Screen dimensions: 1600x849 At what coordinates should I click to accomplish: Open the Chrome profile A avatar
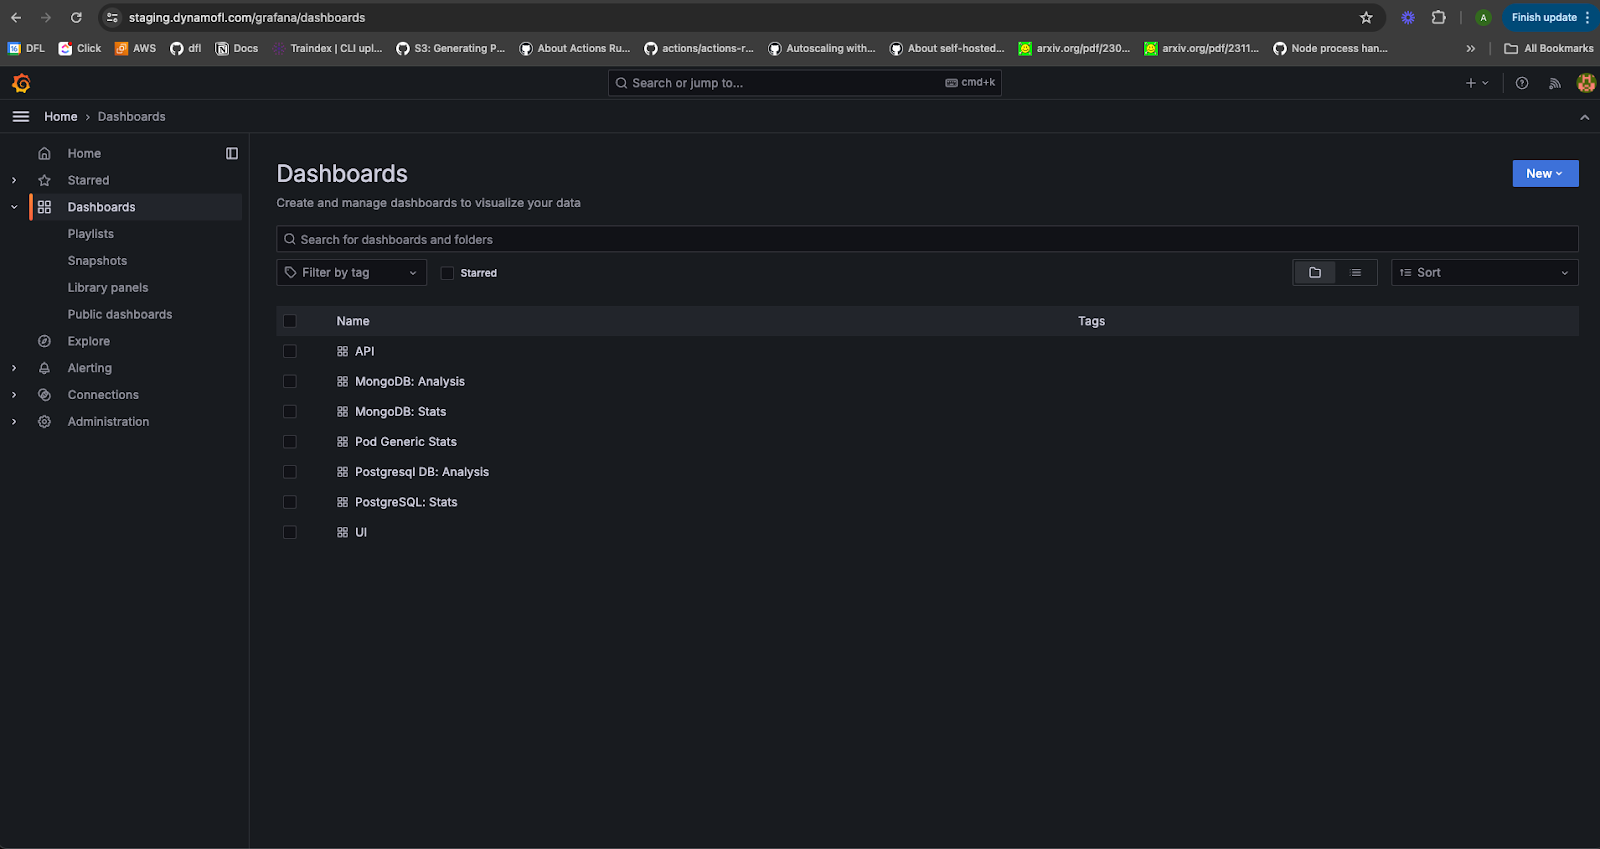click(x=1483, y=17)
